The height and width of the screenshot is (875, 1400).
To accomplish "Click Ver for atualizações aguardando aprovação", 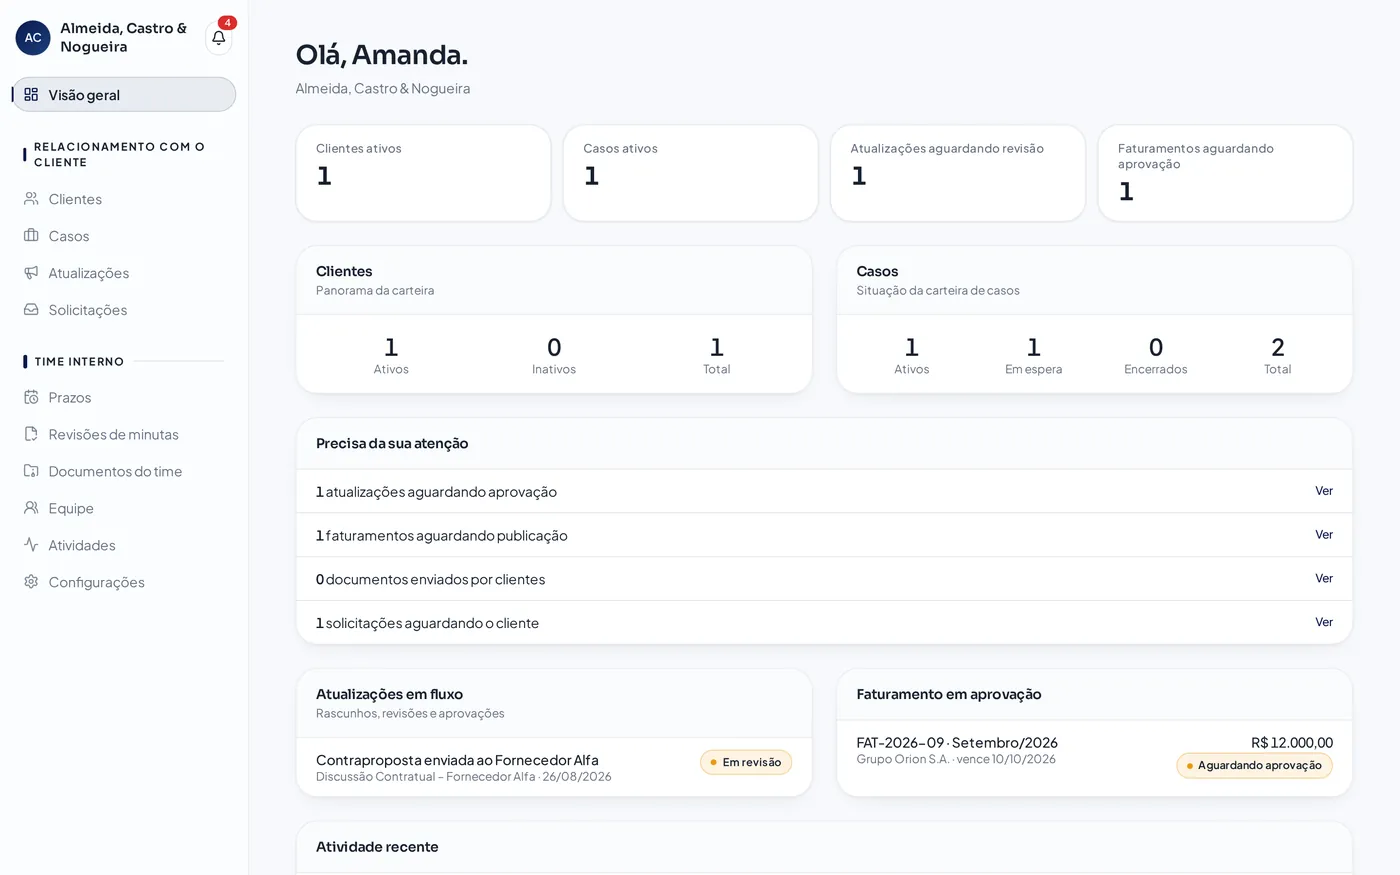I will point(1324,491).
